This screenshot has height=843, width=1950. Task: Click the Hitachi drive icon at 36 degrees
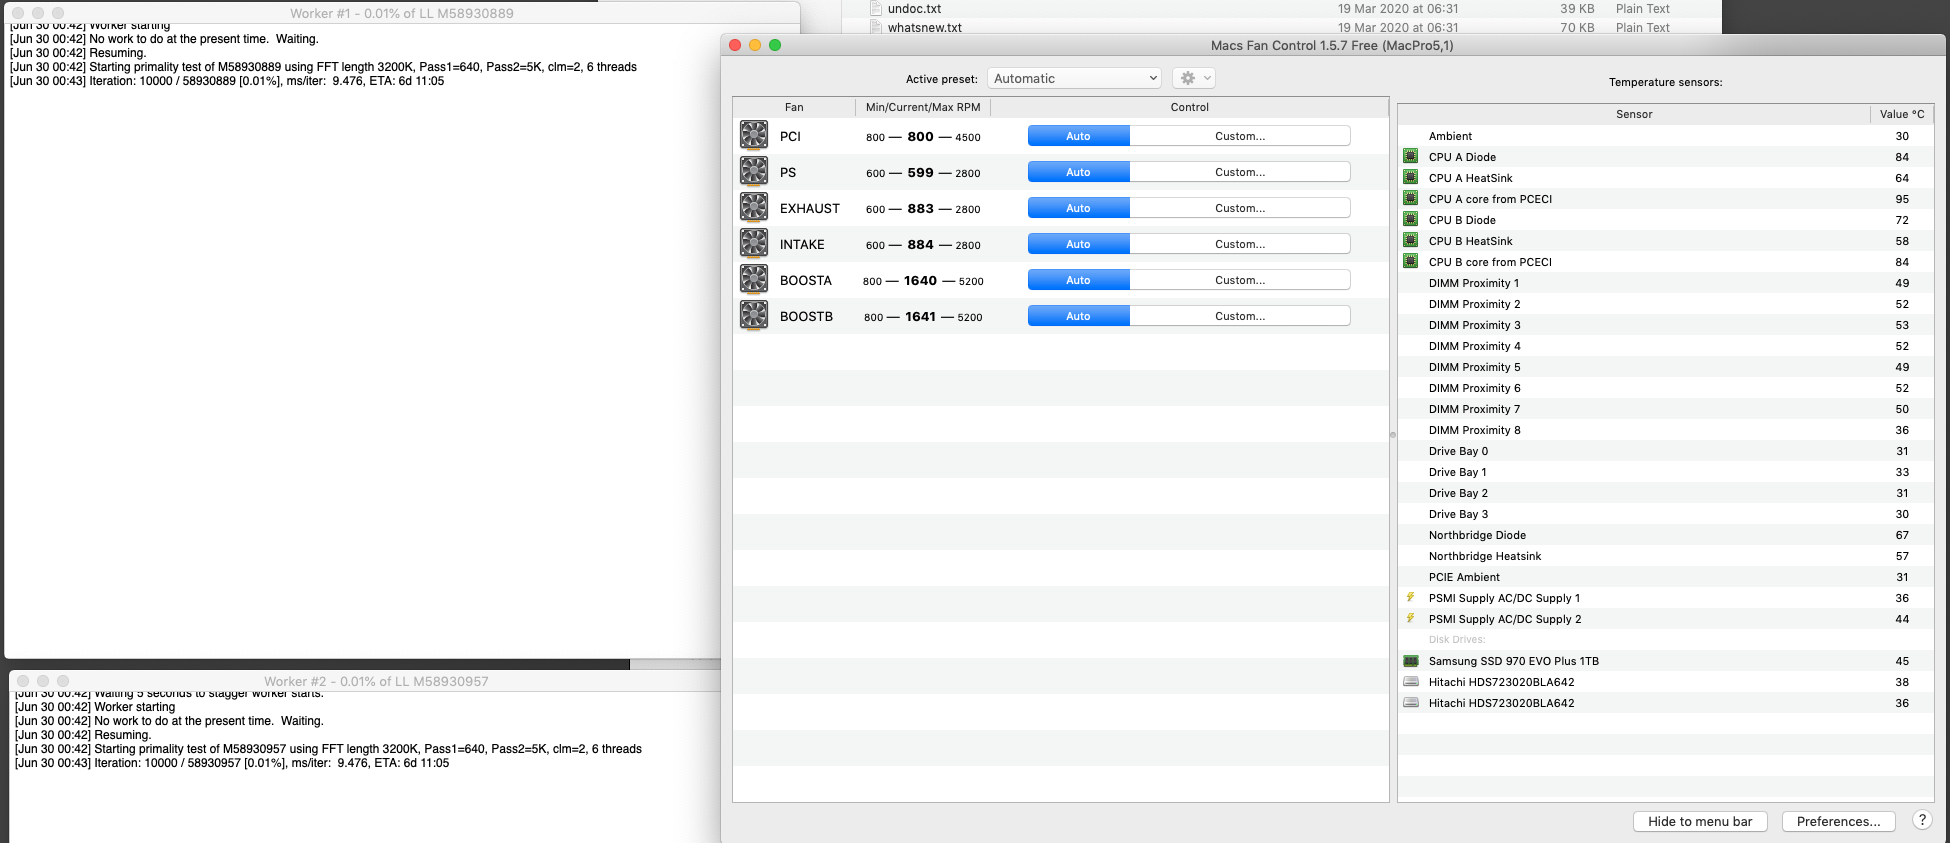1411,703
